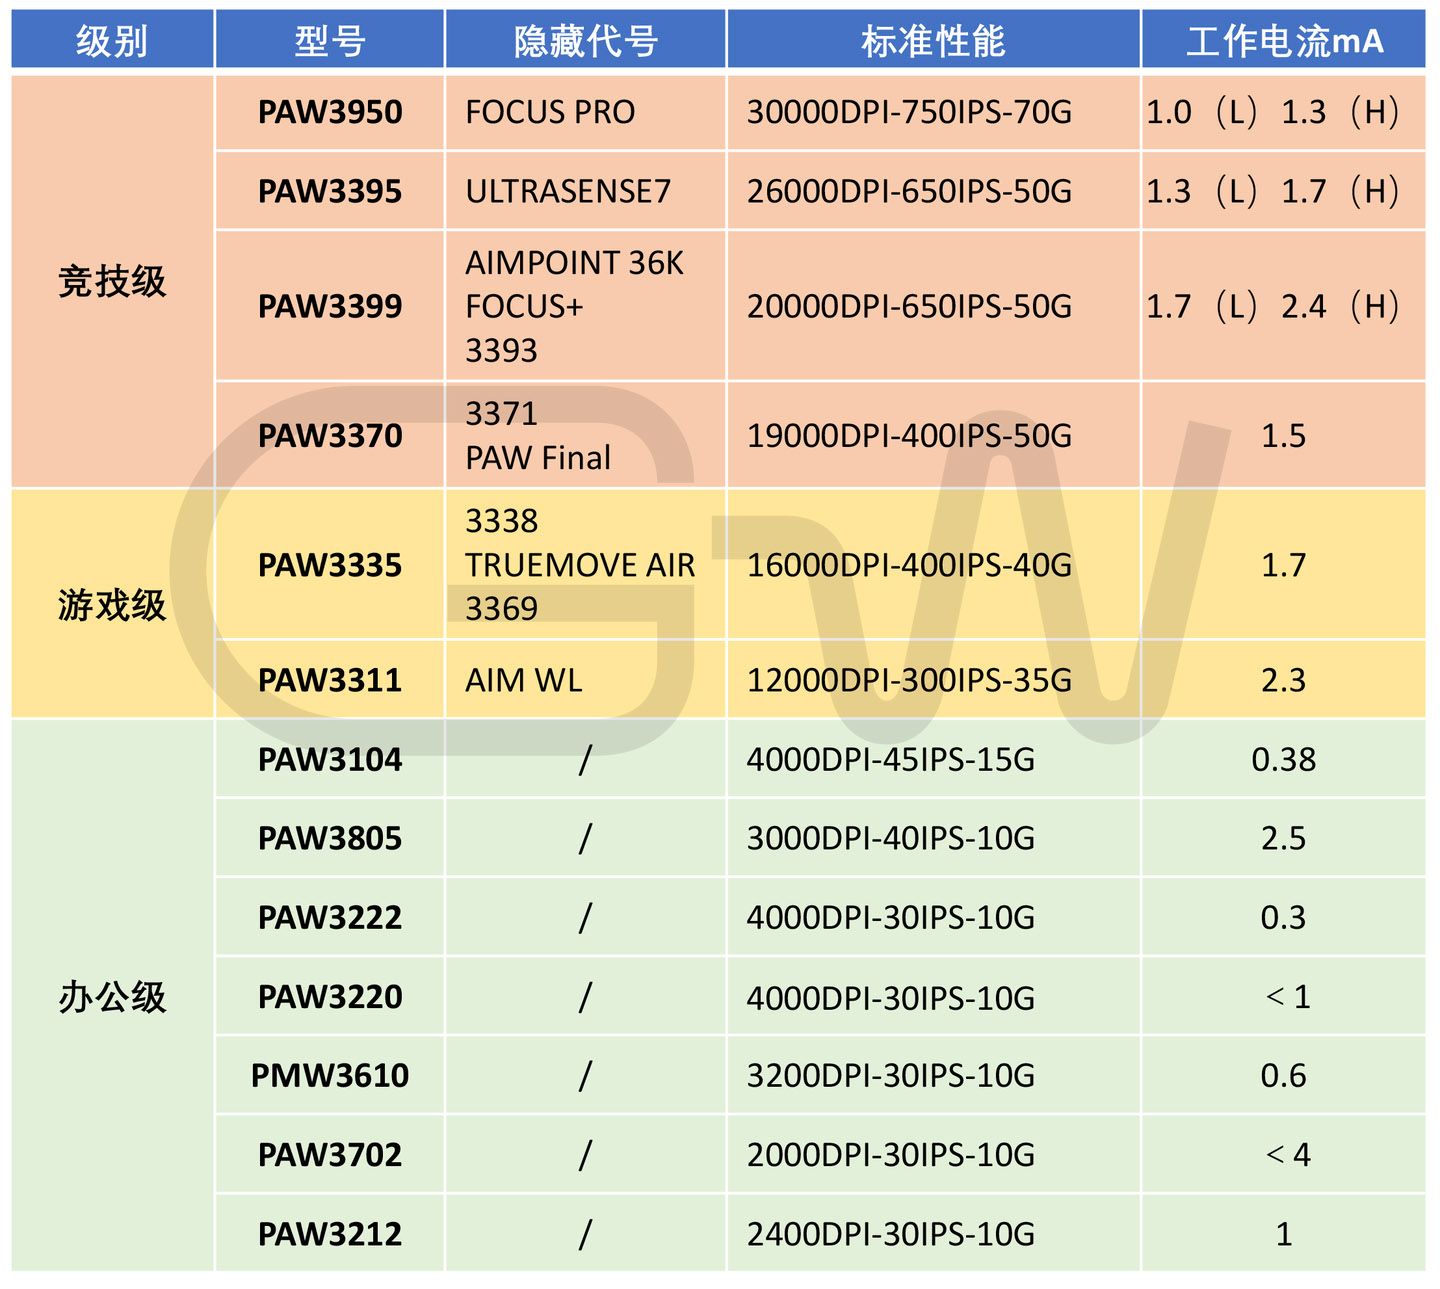Click the ULTRASENSE7 codename
1440x1289 pixels.
[568, 191]
